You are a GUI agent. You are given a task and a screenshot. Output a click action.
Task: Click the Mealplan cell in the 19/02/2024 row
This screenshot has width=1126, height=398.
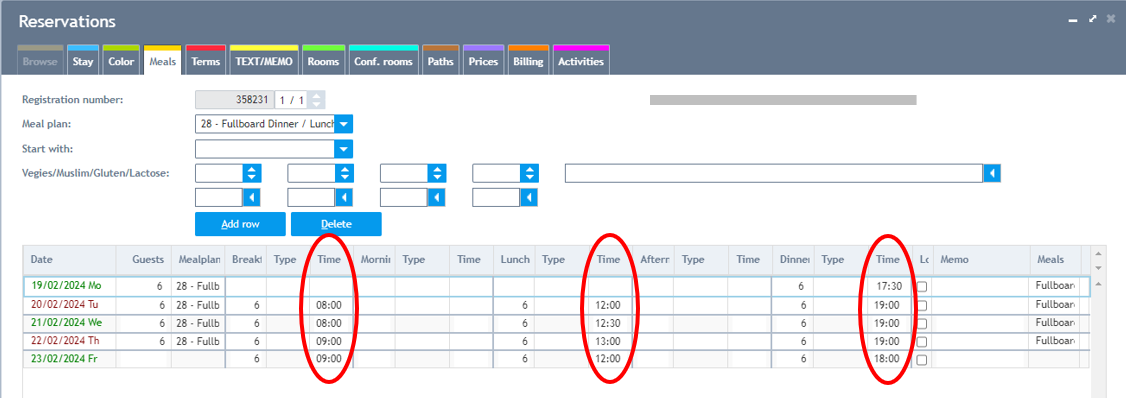[197, 286]
